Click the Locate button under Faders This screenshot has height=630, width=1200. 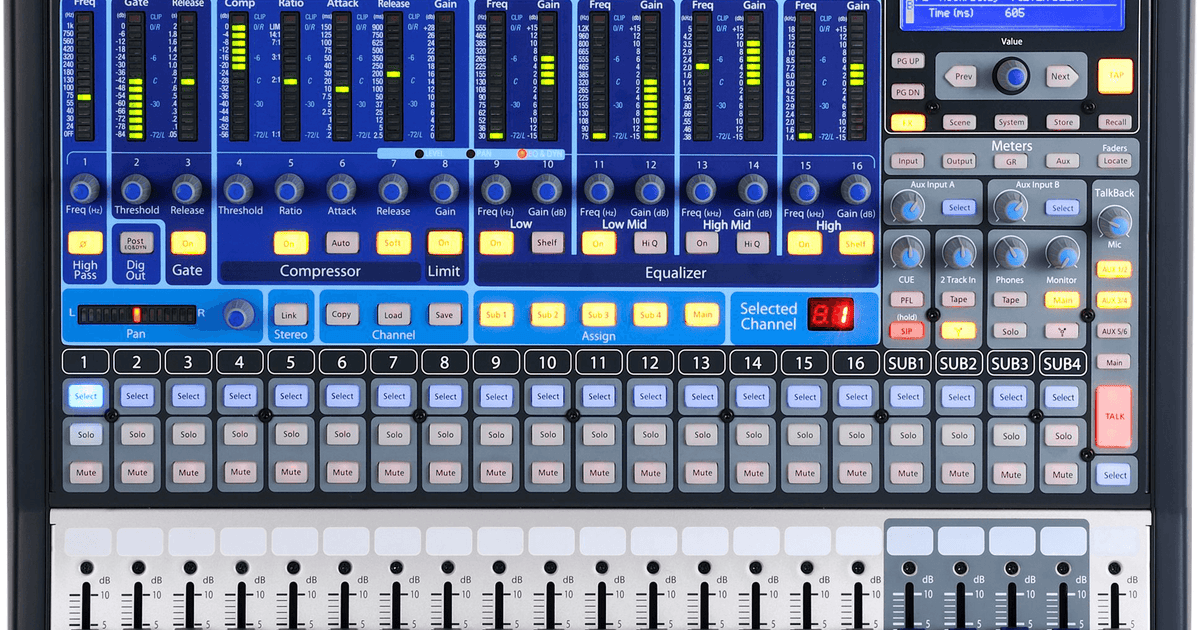tap(1113, 160)
